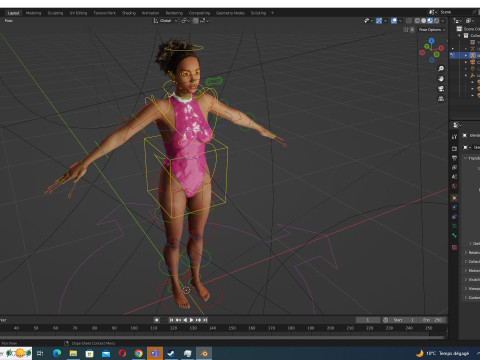Toggle X-ray display in the viewport header
Screen dimensions: 480x360
(x=409, y=21)
